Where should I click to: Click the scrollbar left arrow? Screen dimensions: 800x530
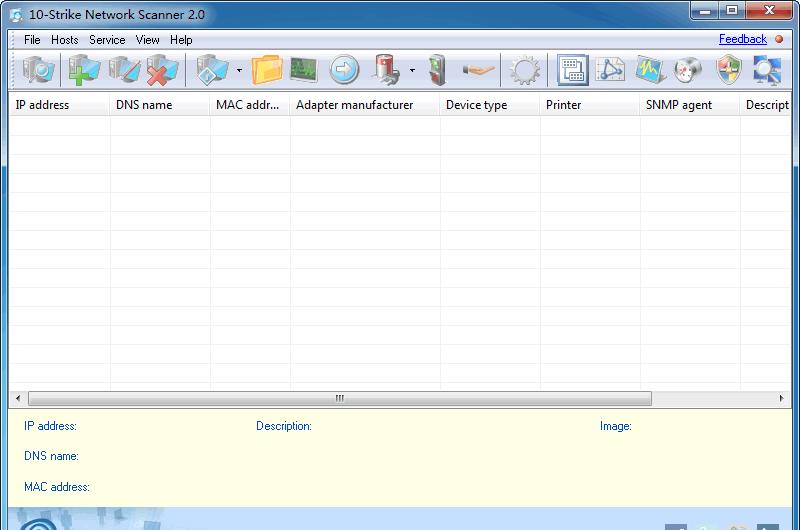click(18, 398)
